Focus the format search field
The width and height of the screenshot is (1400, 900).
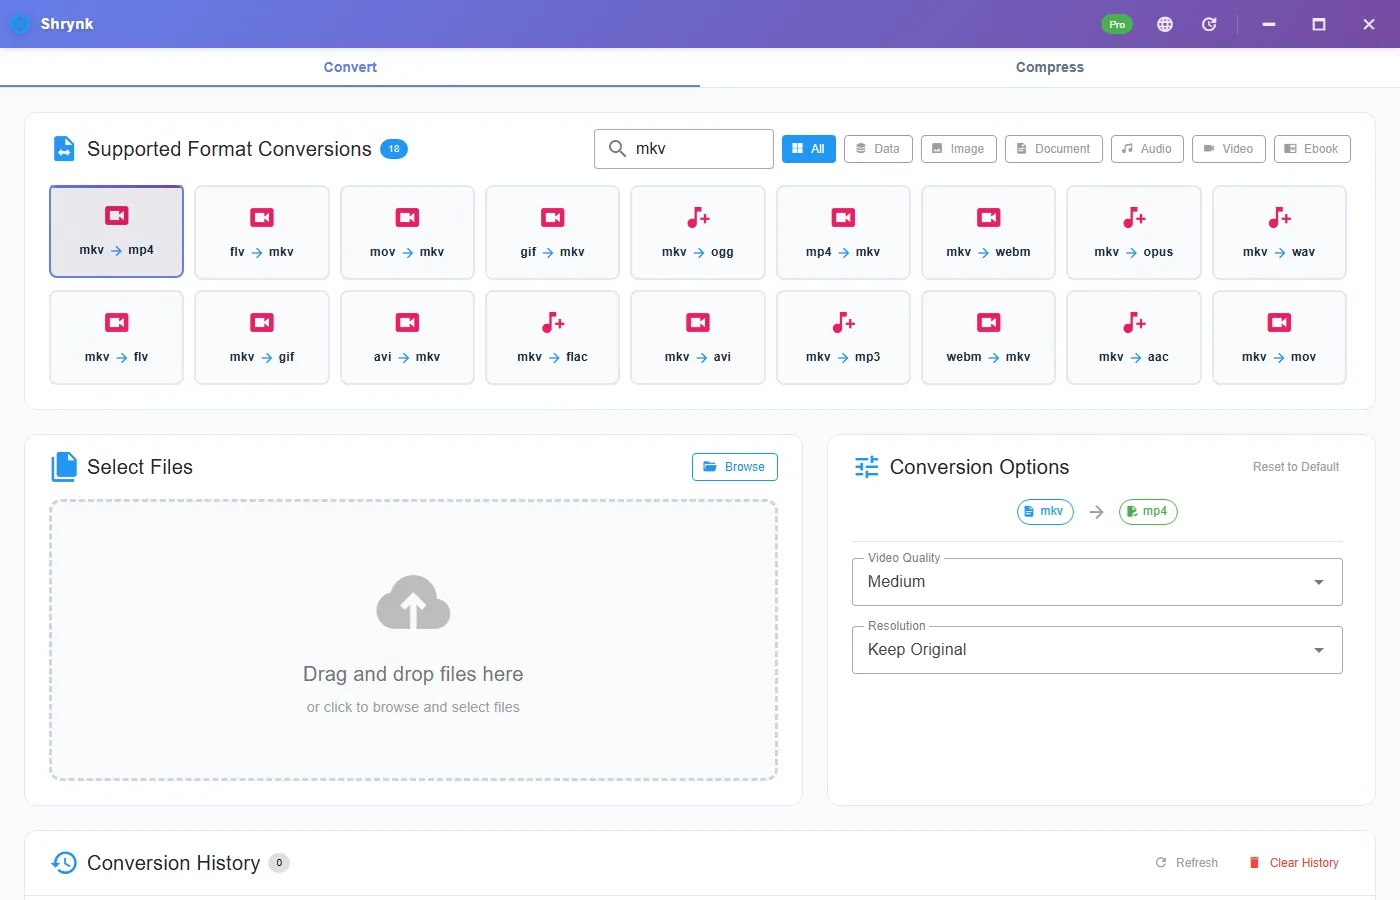pyautogui.click(x=684, y=149)
